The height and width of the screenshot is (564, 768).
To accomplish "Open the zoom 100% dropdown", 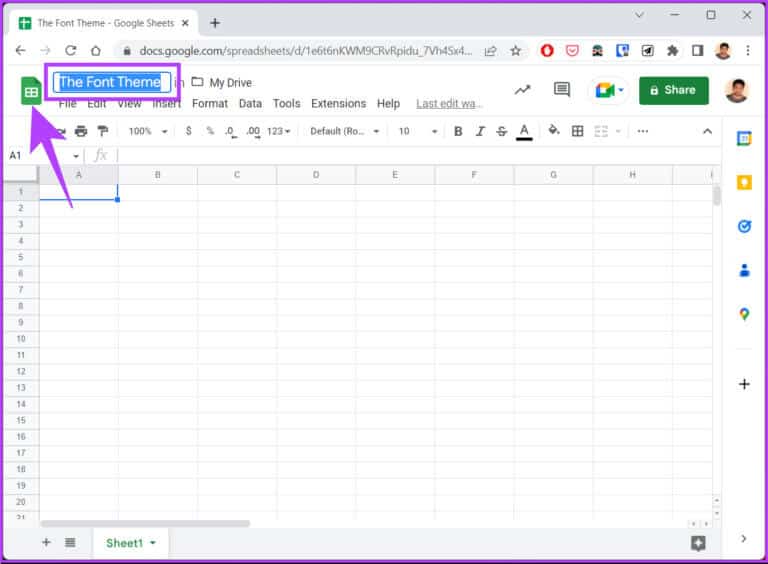I will [146, 131].
